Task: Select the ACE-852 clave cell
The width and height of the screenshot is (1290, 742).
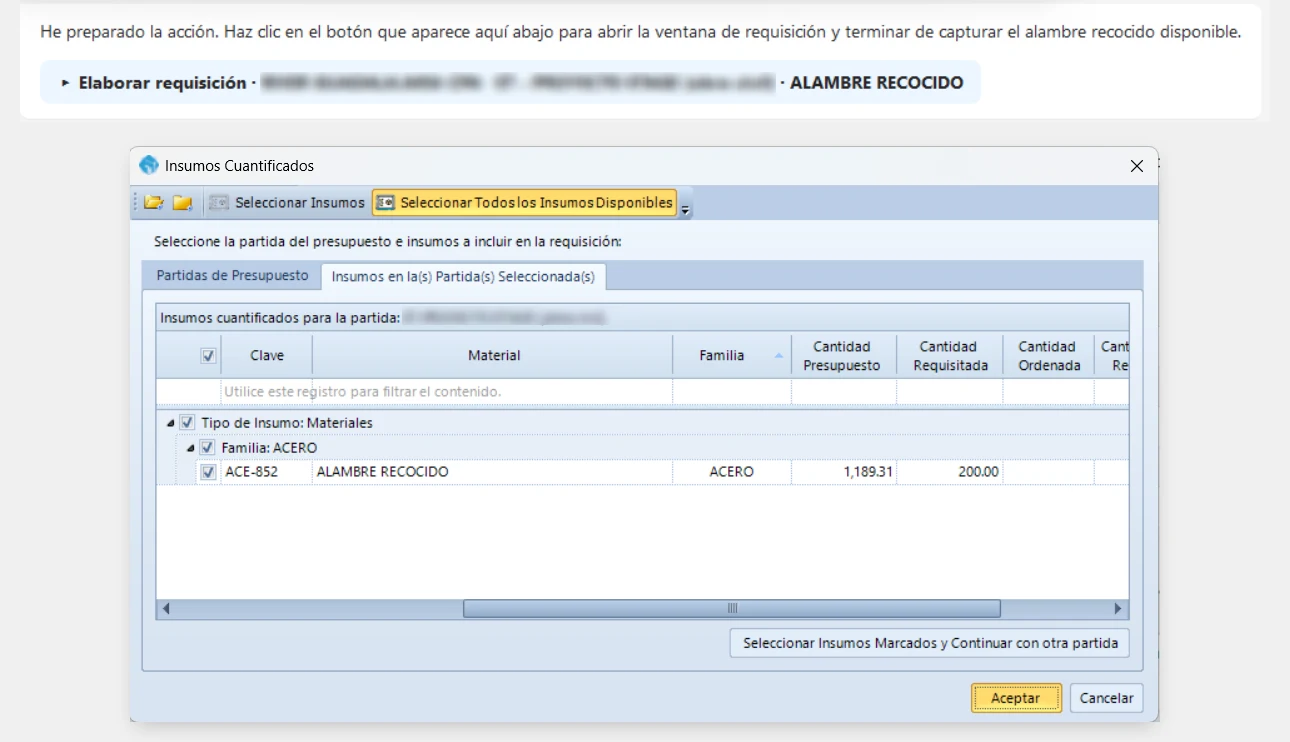Action: pos(267,472)
